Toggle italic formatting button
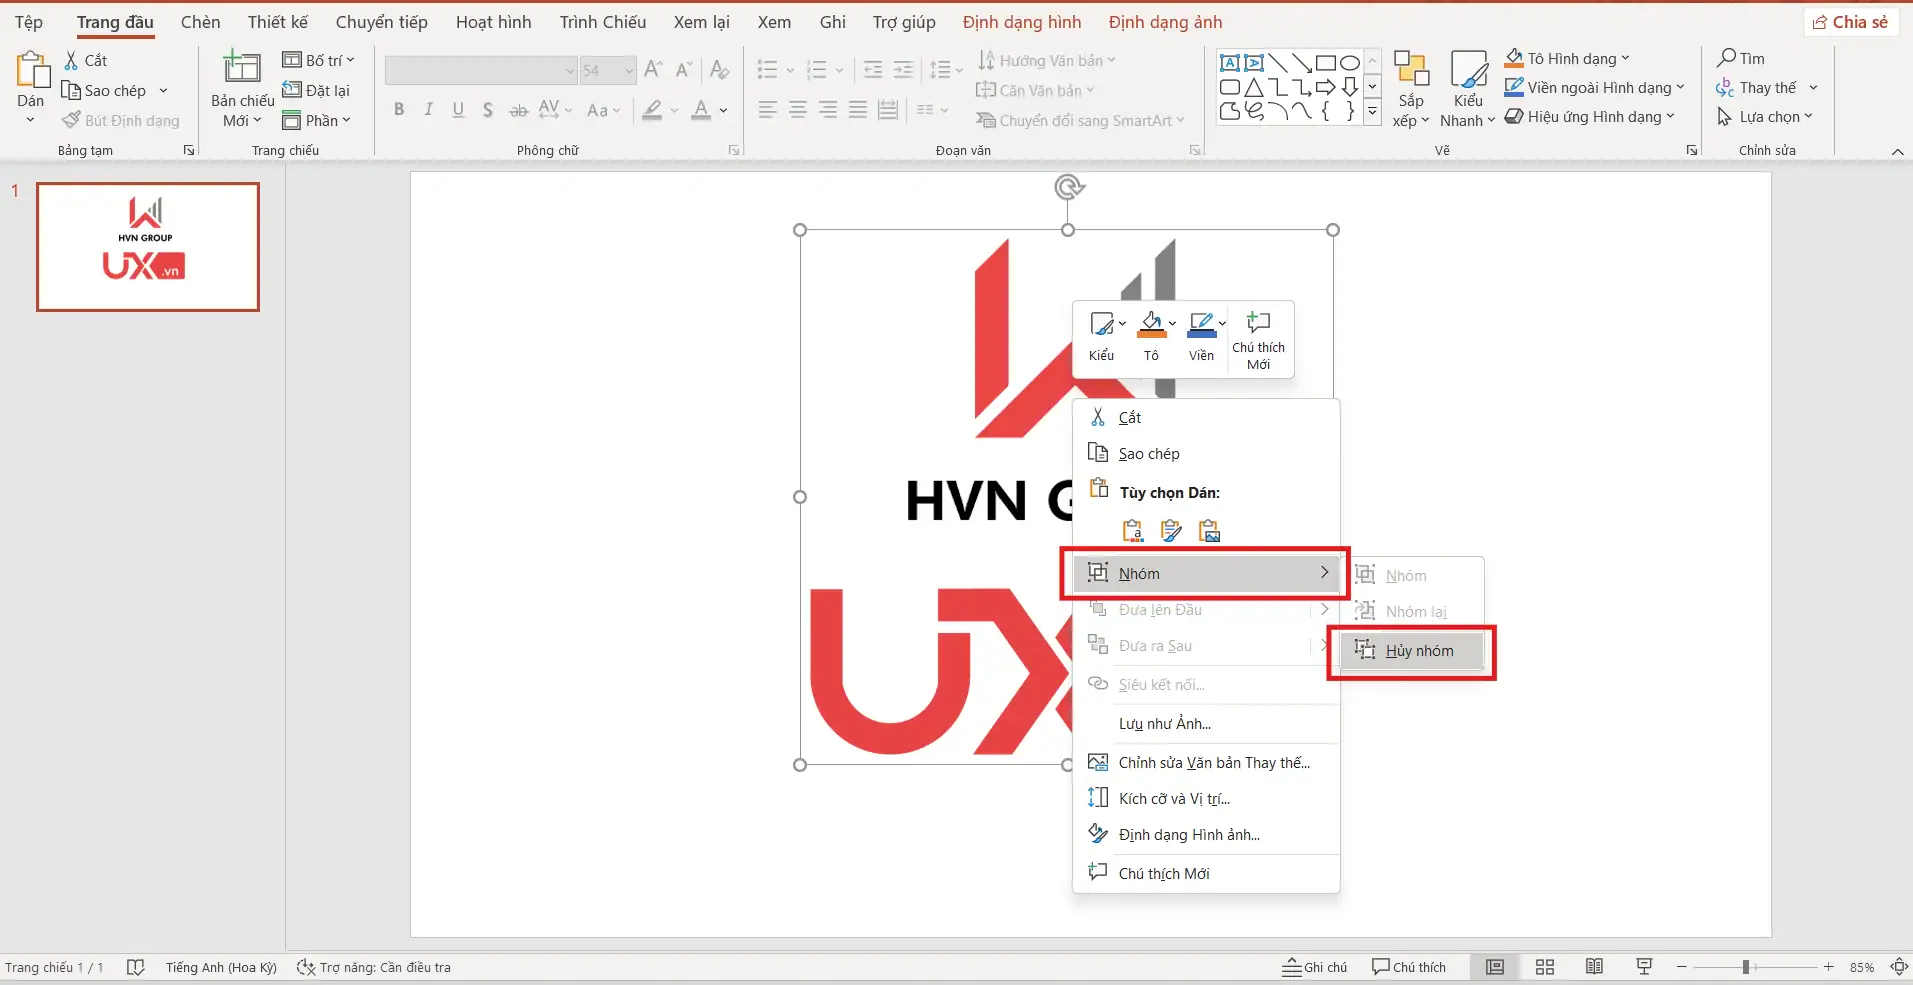 [428, 110]
